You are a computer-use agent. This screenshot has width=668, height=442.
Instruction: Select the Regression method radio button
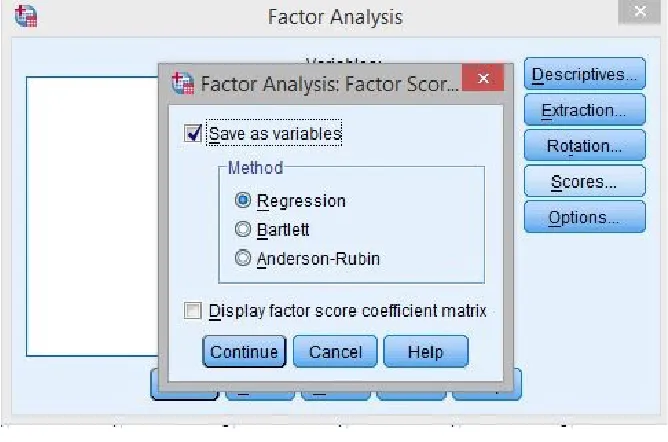coord(243,200)
